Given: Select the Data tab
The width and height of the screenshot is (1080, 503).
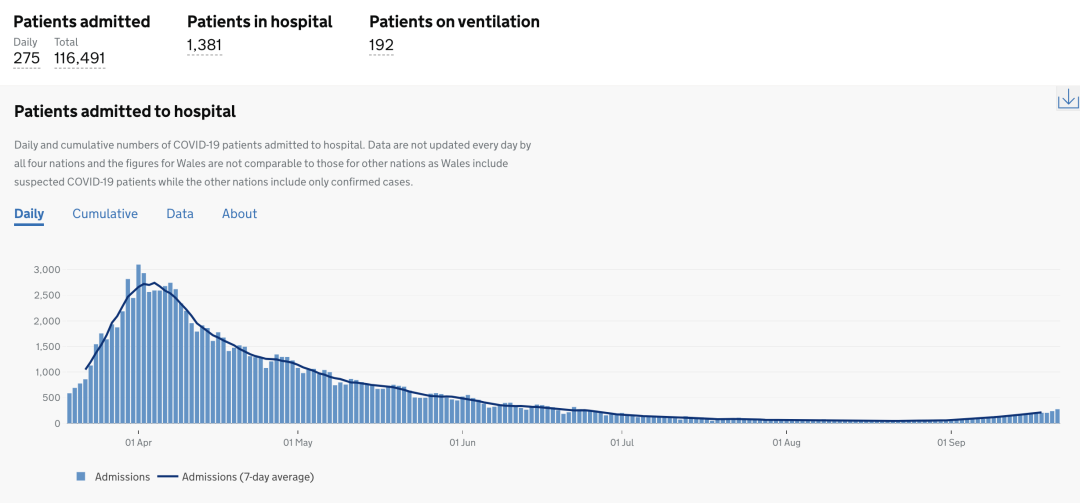Looking at the screenshot, I should 180,214.
